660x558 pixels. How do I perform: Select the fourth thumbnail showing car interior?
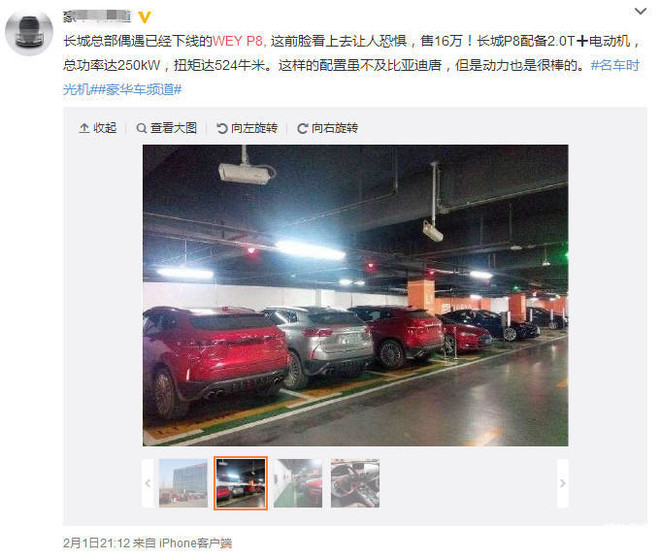coord(355,483)
